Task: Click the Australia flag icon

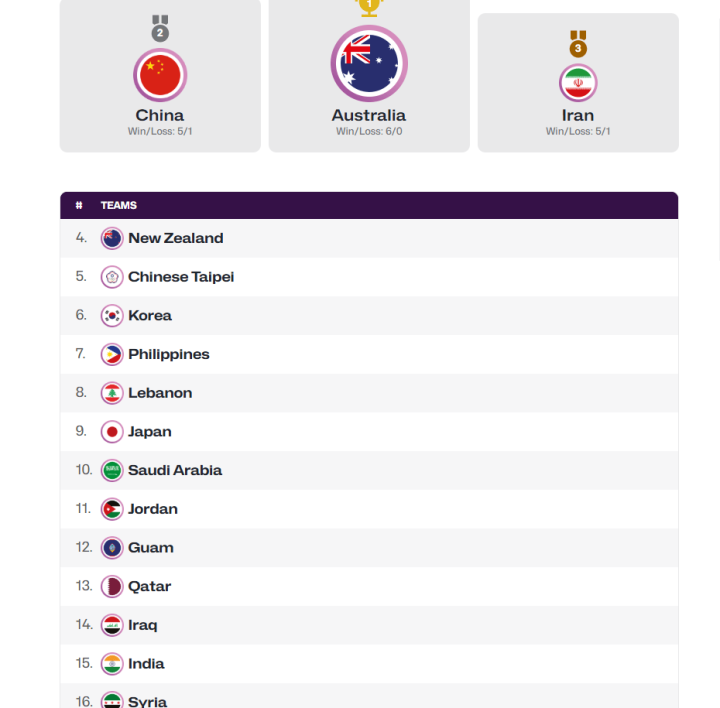Action: (369, 63)
